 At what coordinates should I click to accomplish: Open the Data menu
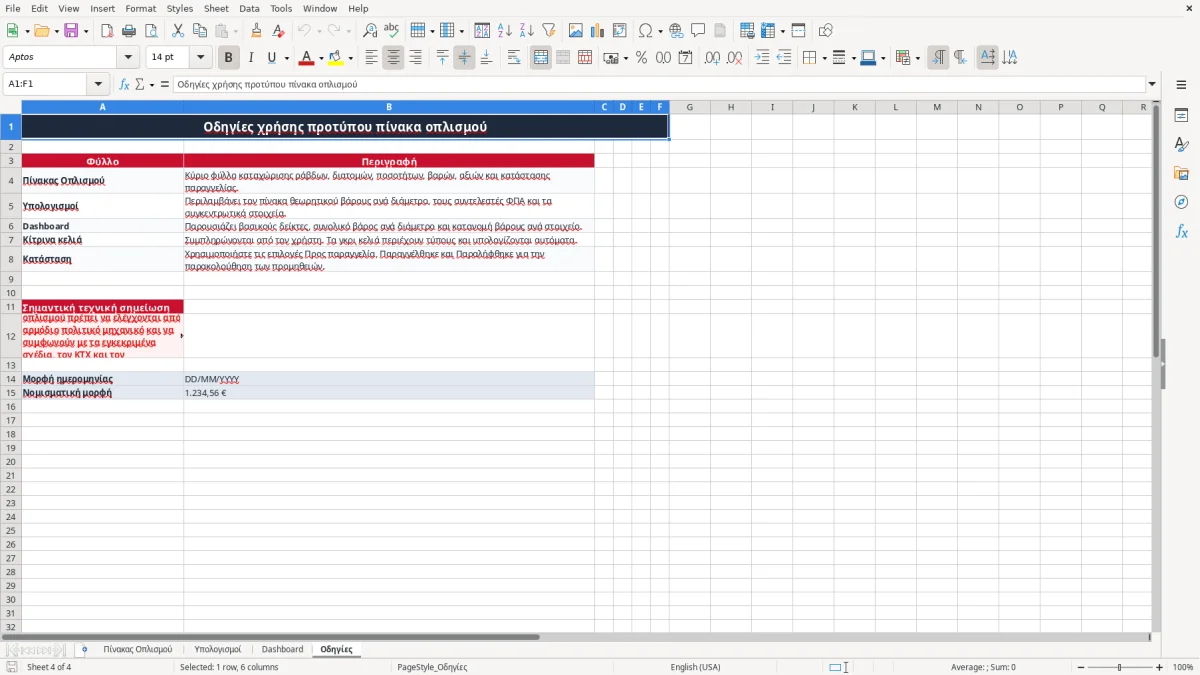pyautogui.click(x=249, y=8)
